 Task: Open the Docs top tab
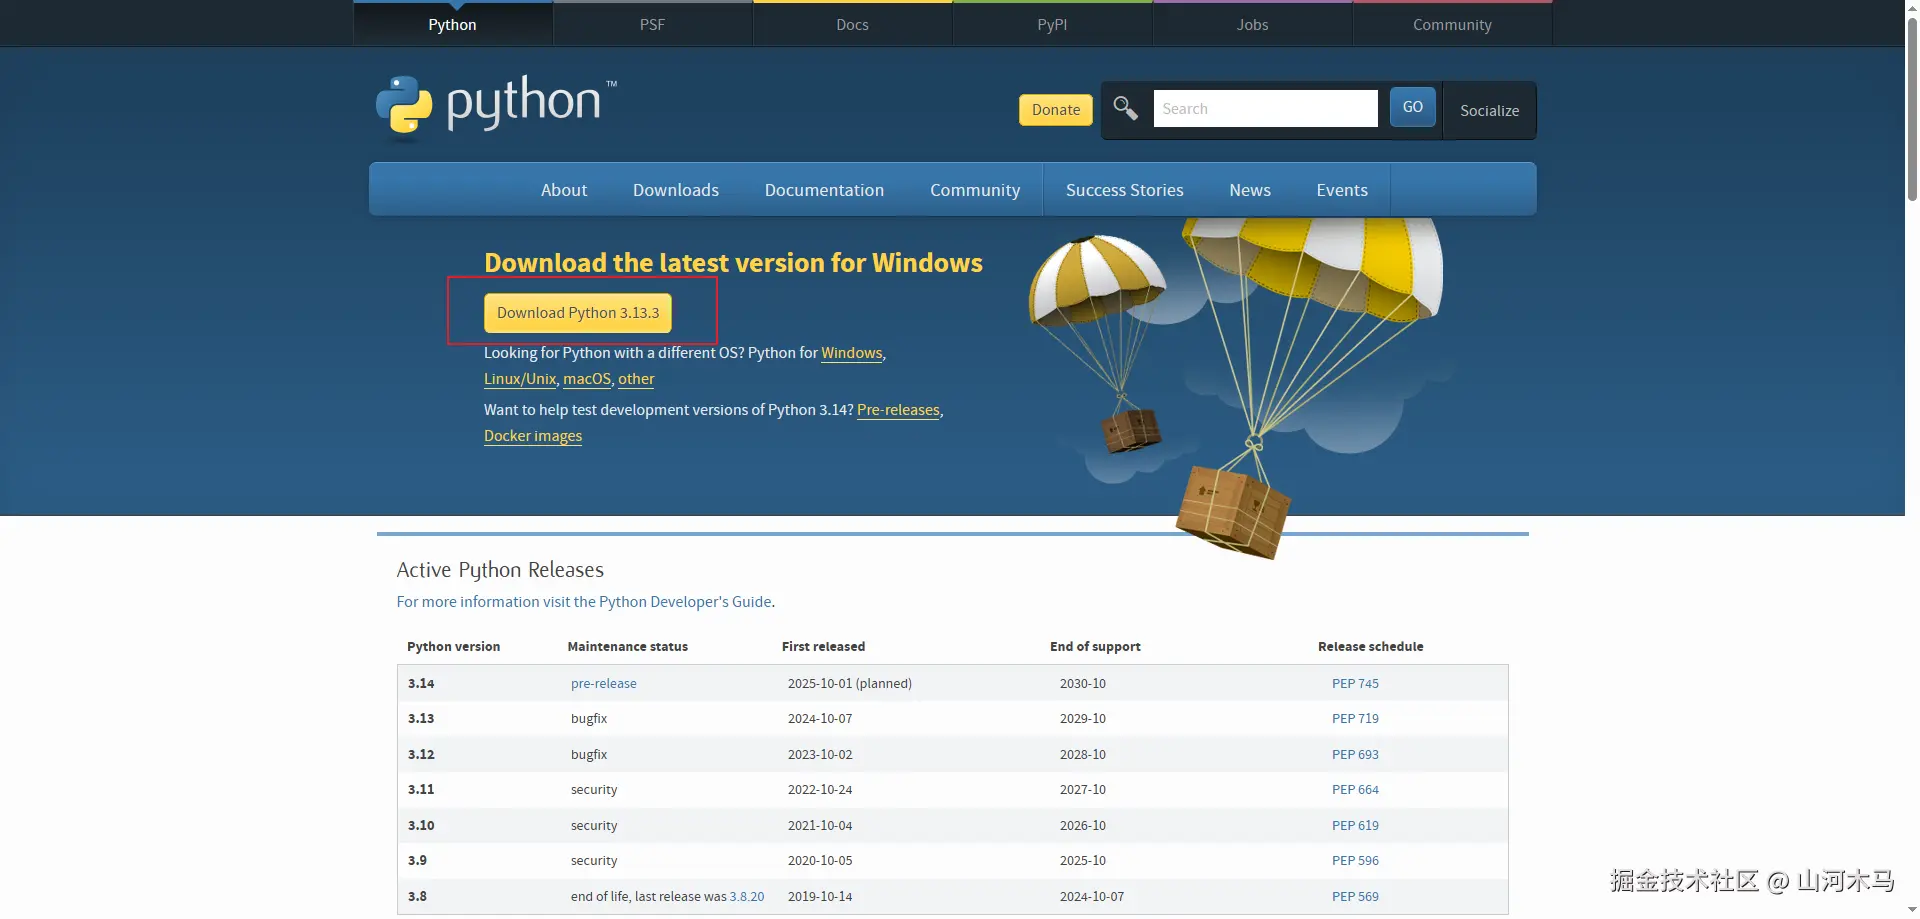[x=852, y=24]
